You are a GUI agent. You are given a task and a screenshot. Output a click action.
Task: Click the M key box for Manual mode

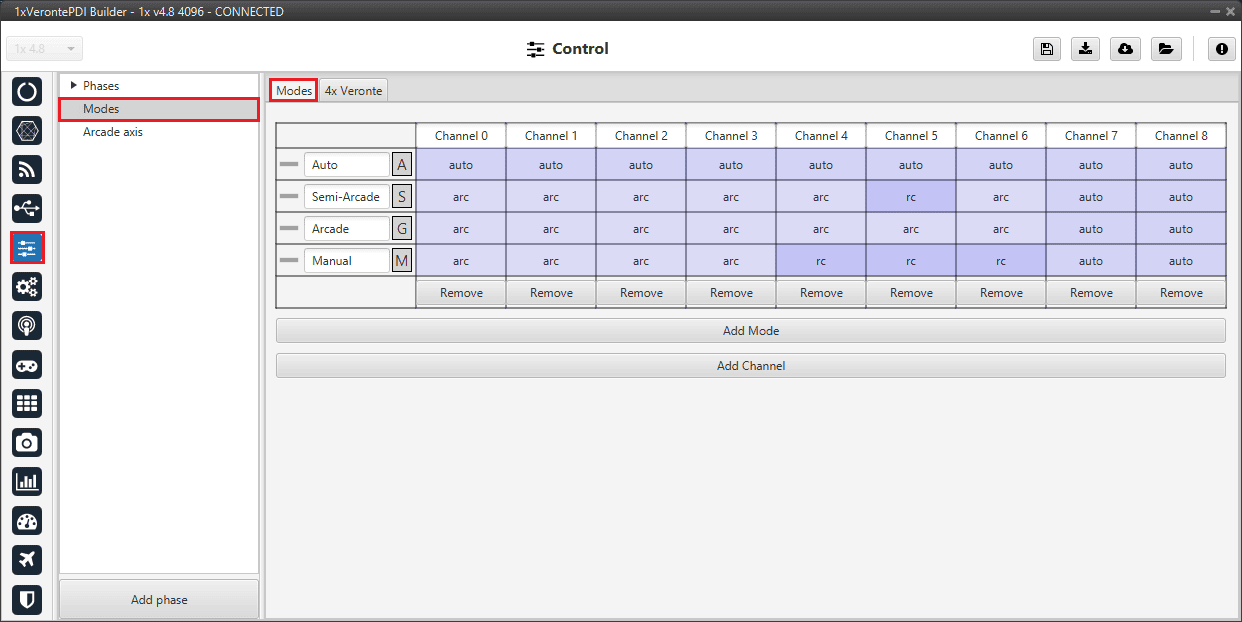pyautogui.click(x=402, y=261)
